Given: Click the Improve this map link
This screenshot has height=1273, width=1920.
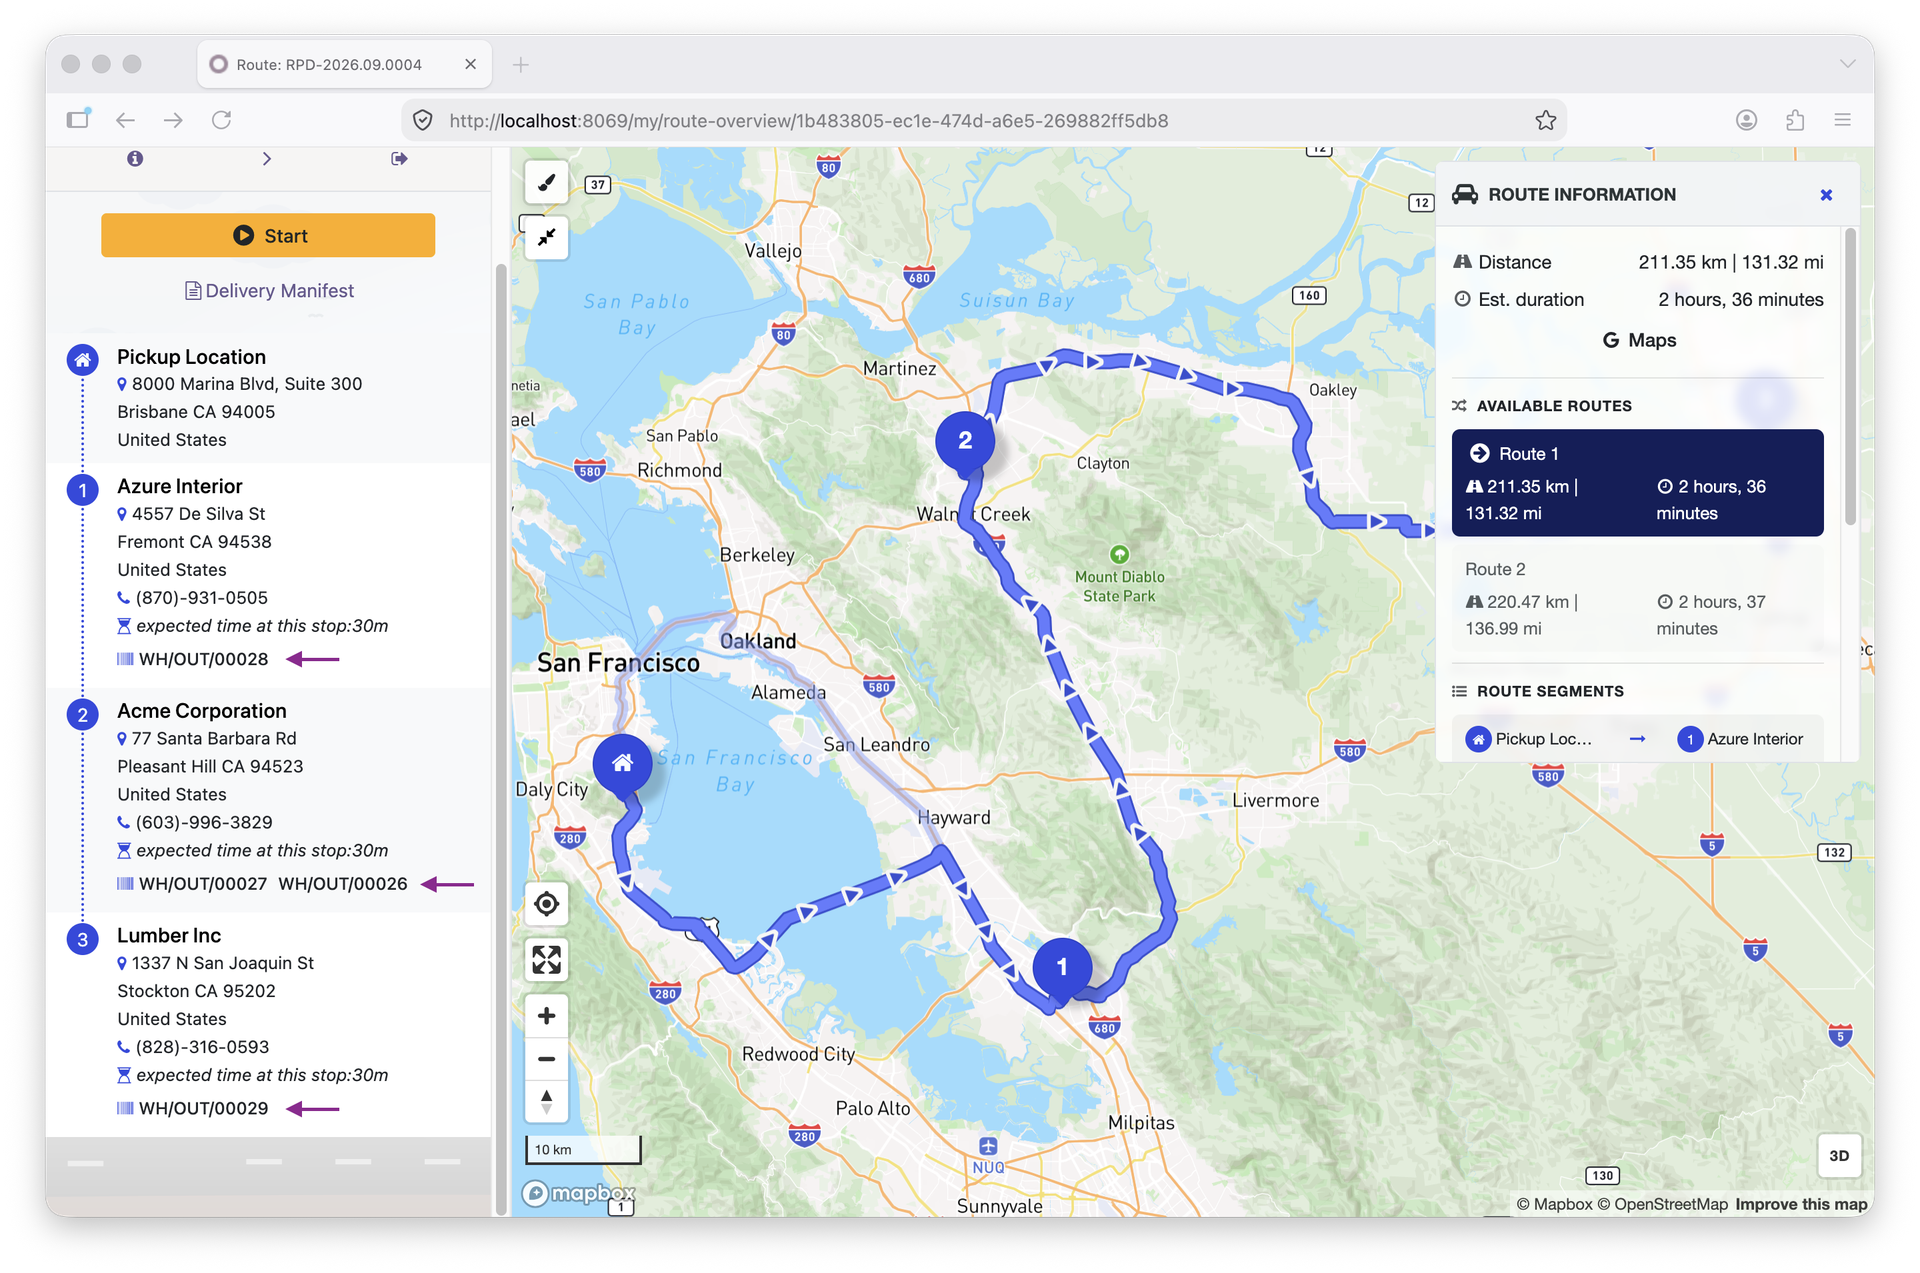Looking at the screenshot, I should click(1801, 1204).
